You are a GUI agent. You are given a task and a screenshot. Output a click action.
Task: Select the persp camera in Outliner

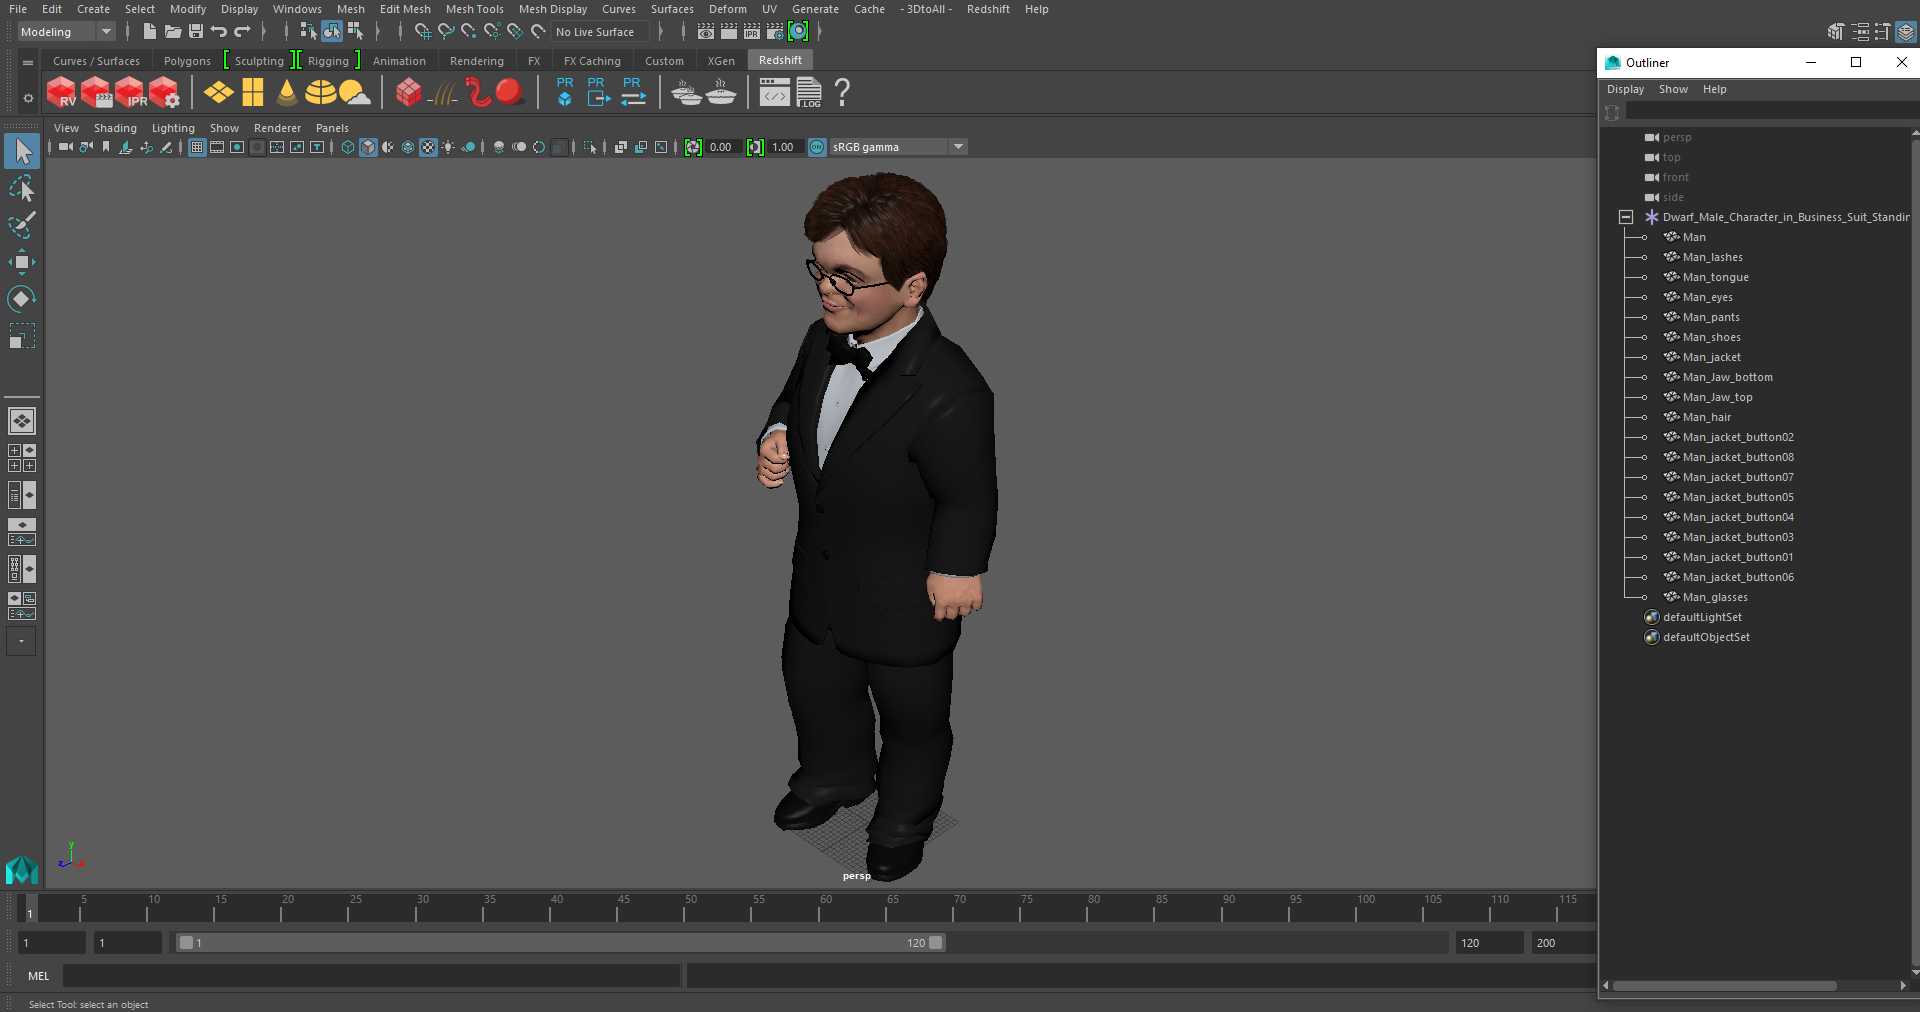[x=1677, y=137]
